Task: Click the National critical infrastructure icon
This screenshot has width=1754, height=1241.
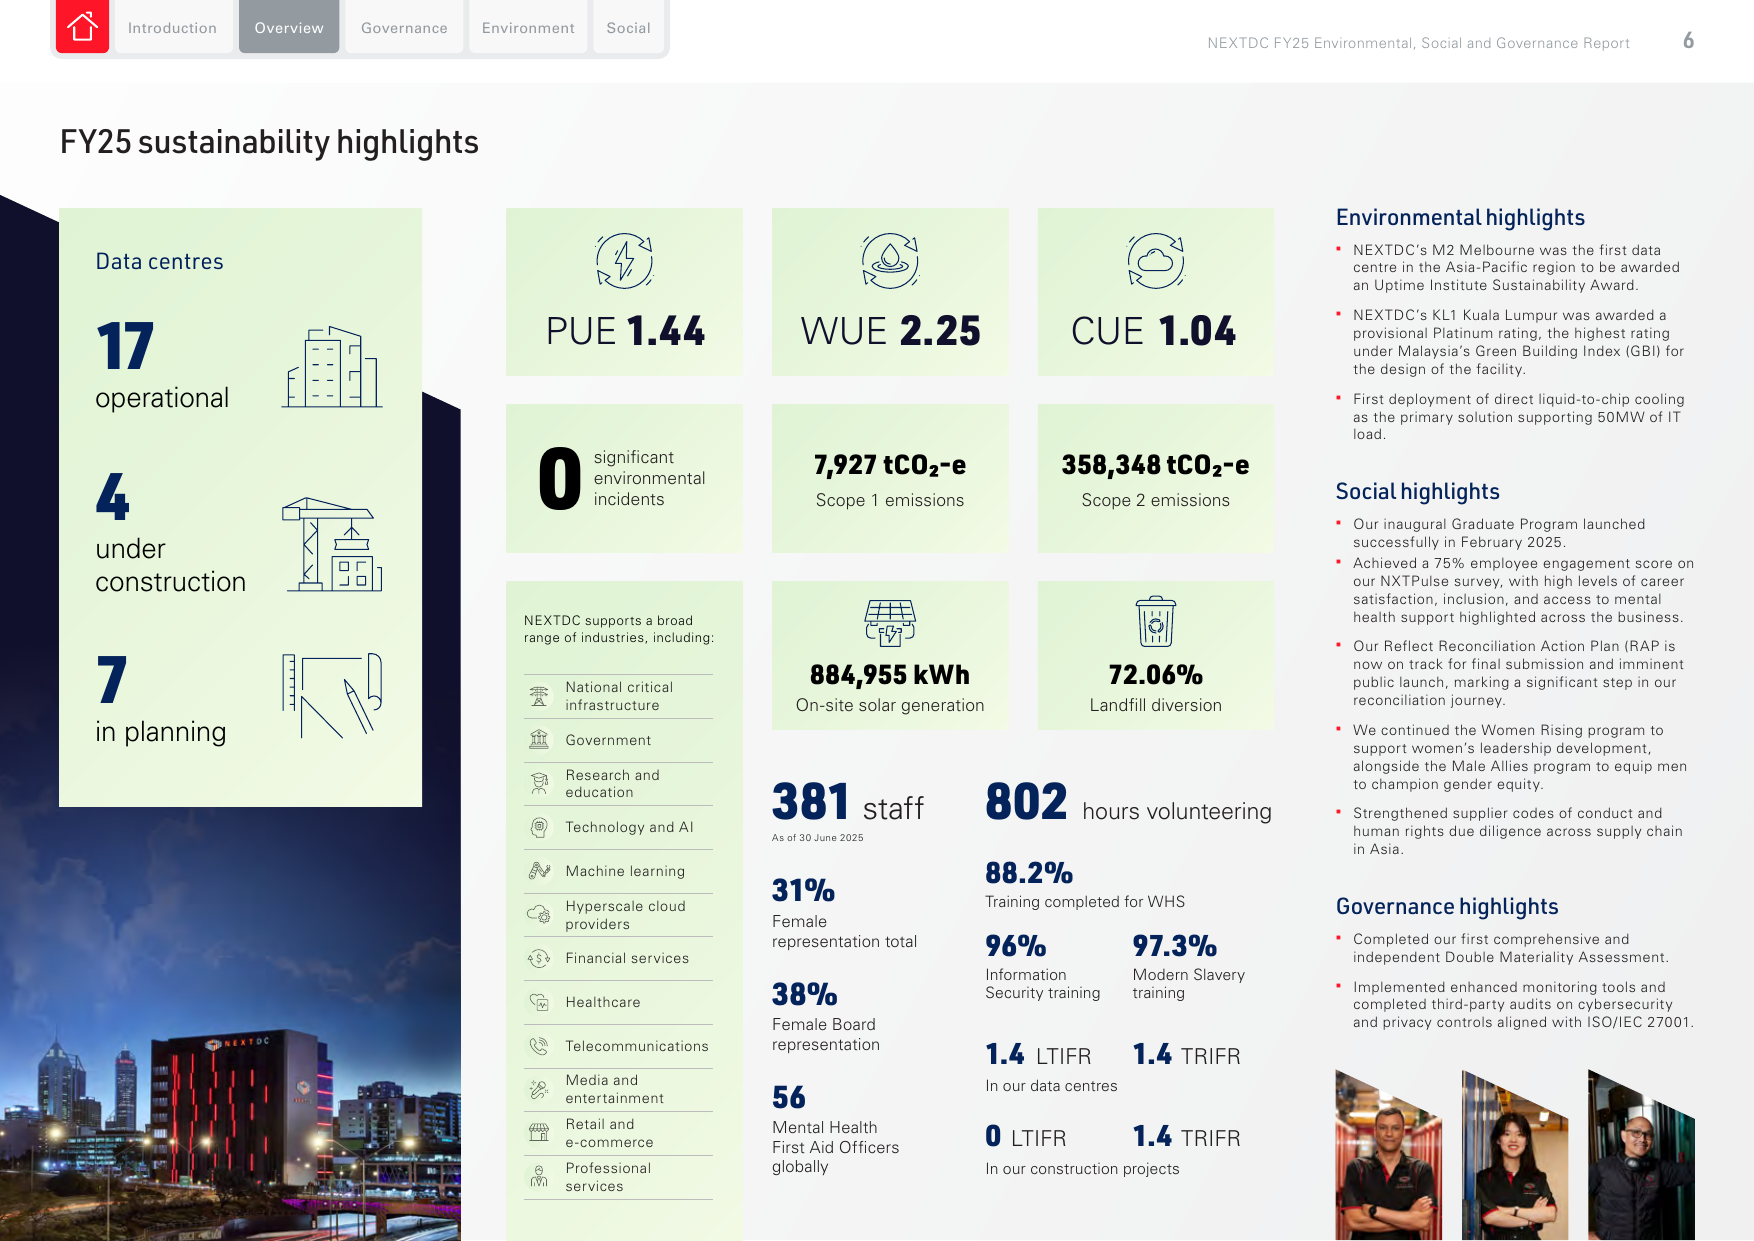Action: [x=539, y=696]
